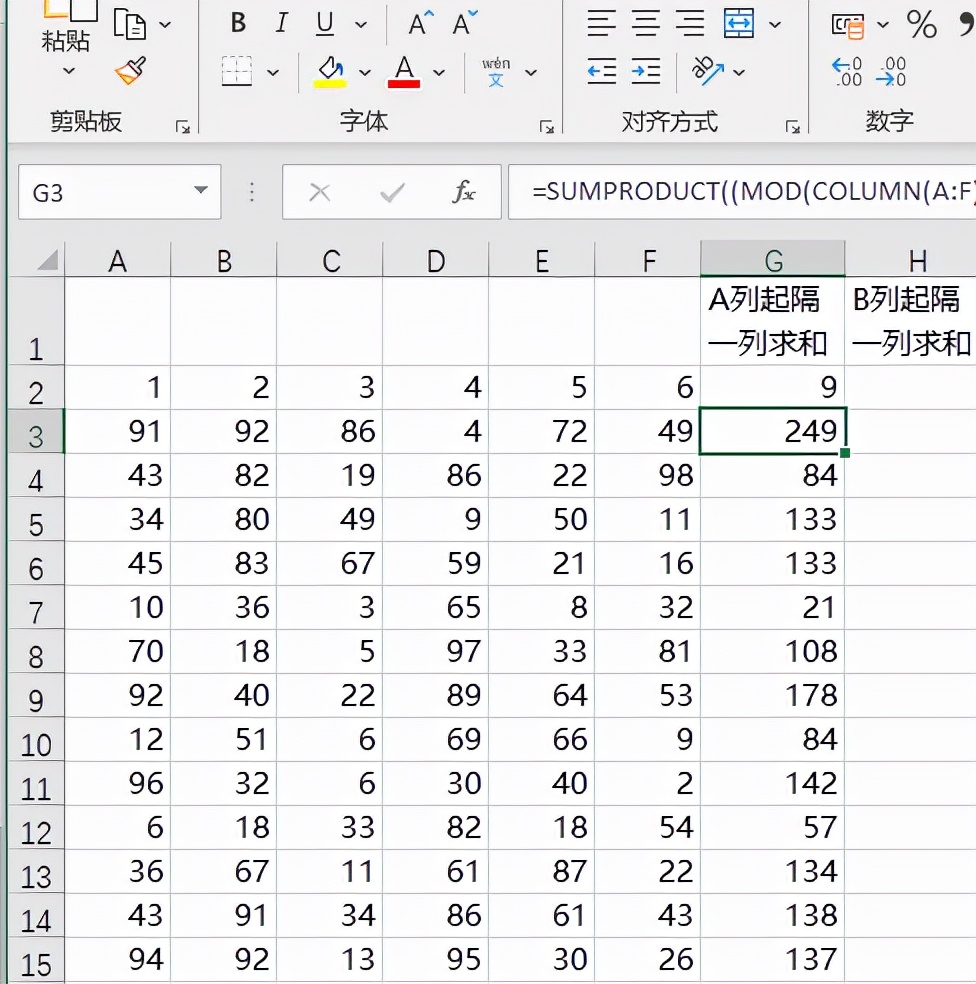
Task: Toggle Bold formatting
Action: 238,23
